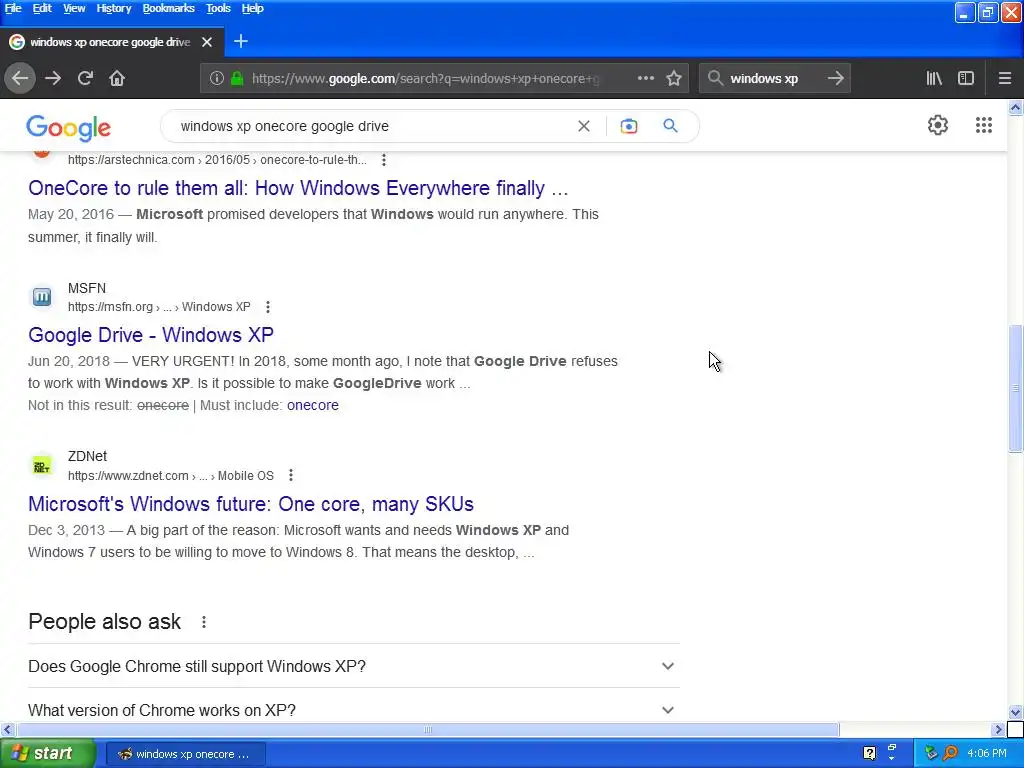
Task: Click the ZDNet site favicon
Action: (42, 466)
